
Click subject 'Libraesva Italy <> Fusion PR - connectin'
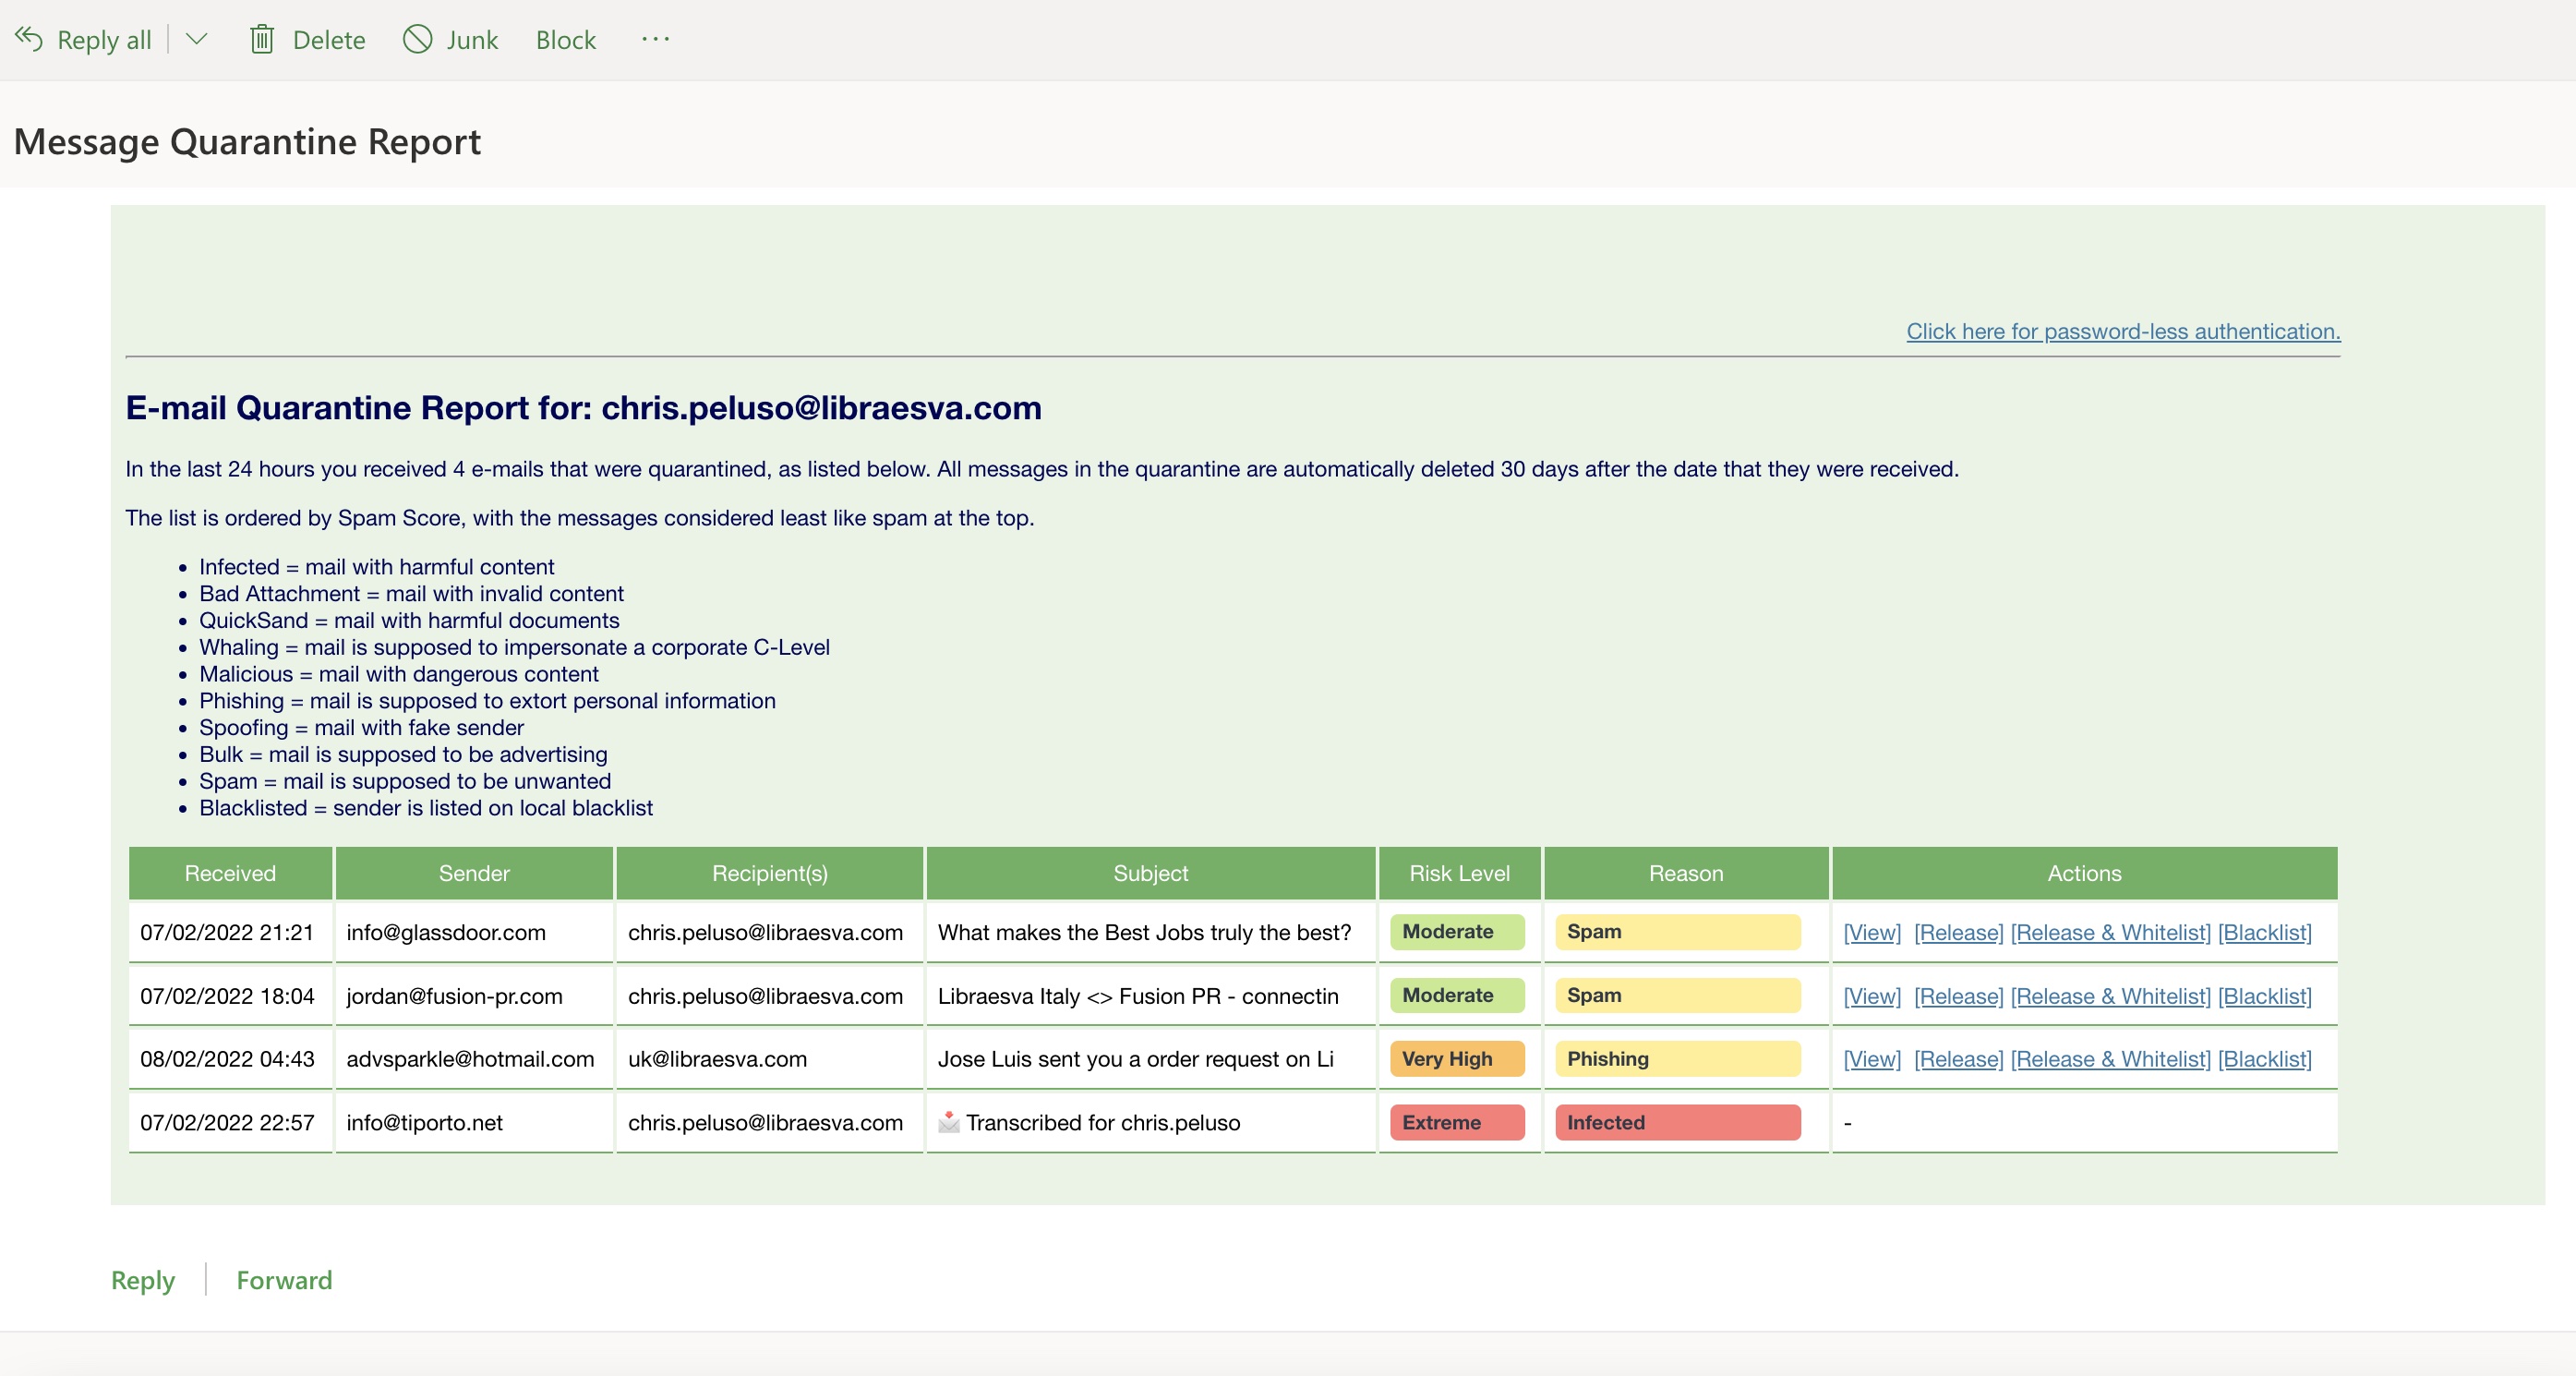click(x=1138, y=996)
